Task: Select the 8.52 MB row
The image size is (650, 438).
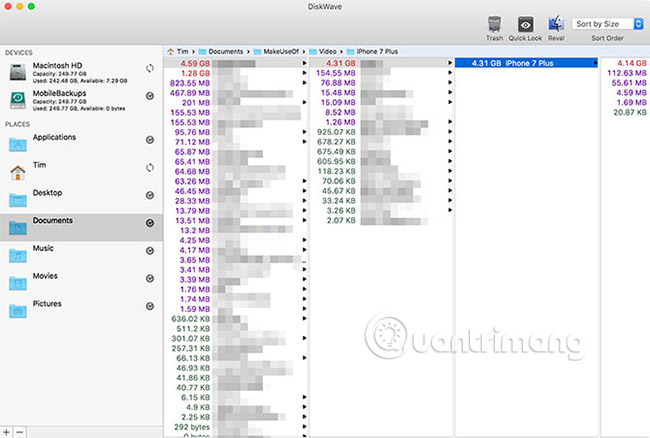Action: pyautogui.click(x=381, y=112)
